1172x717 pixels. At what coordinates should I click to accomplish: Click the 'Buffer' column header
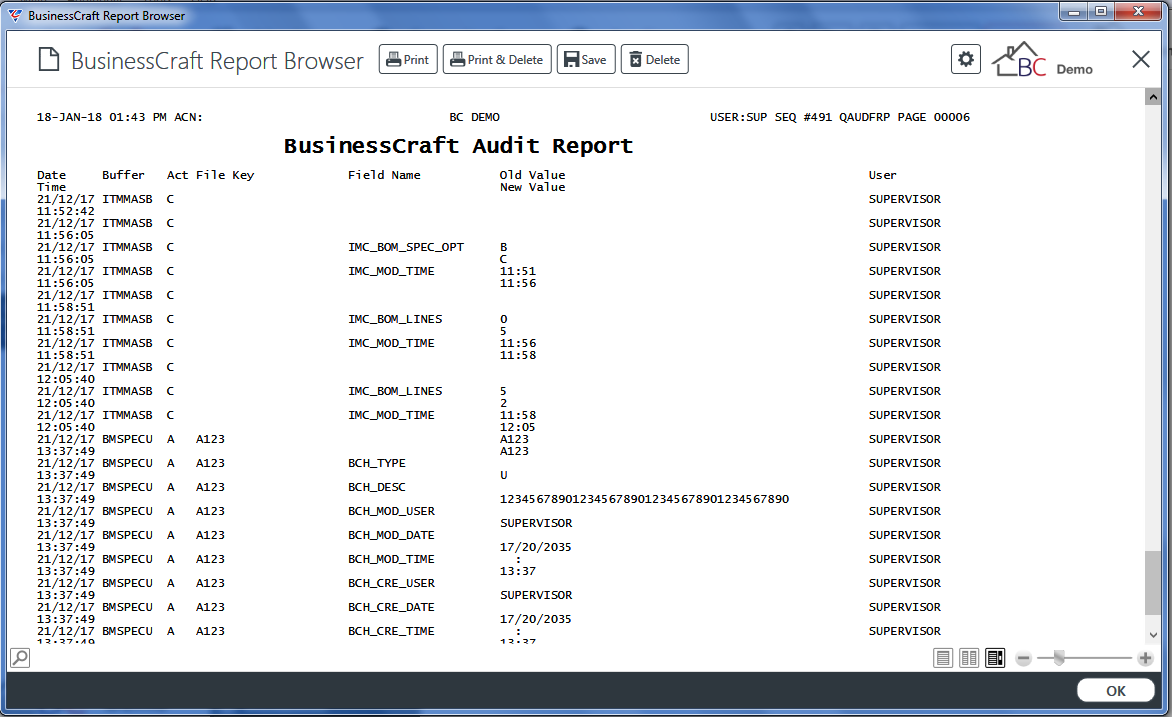pyautogui.click(x=123, y=175)
